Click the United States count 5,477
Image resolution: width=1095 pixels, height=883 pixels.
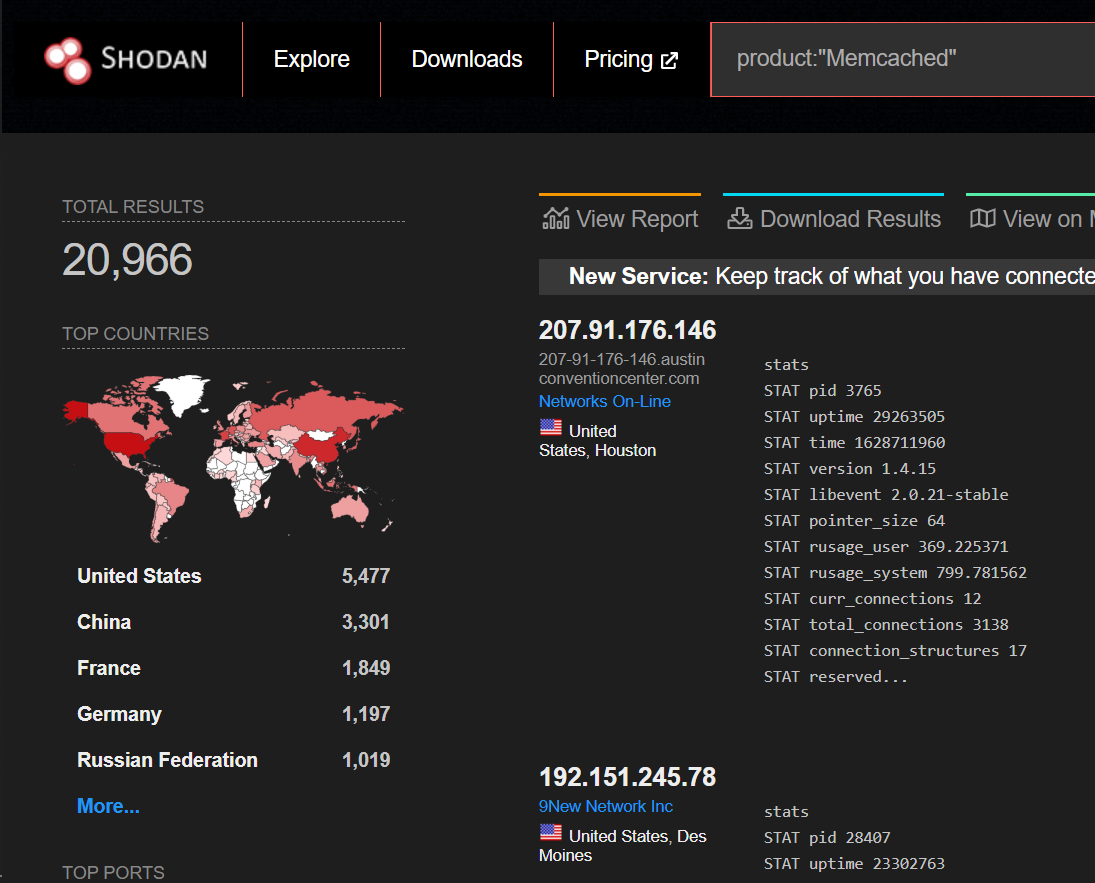[x=366, y=576]
